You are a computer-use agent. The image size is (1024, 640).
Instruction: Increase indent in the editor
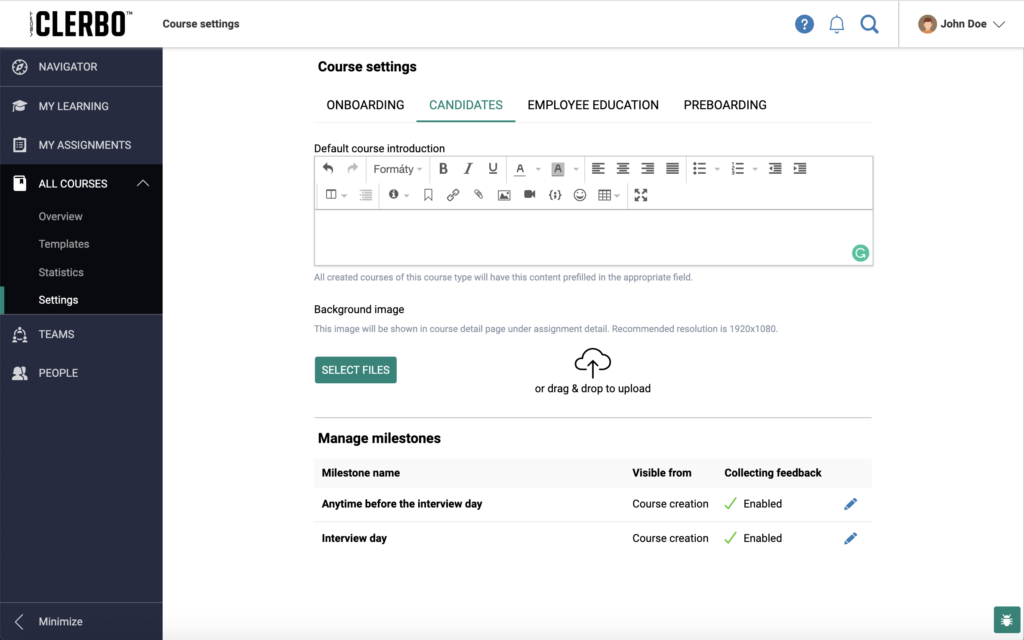point(800,168)
